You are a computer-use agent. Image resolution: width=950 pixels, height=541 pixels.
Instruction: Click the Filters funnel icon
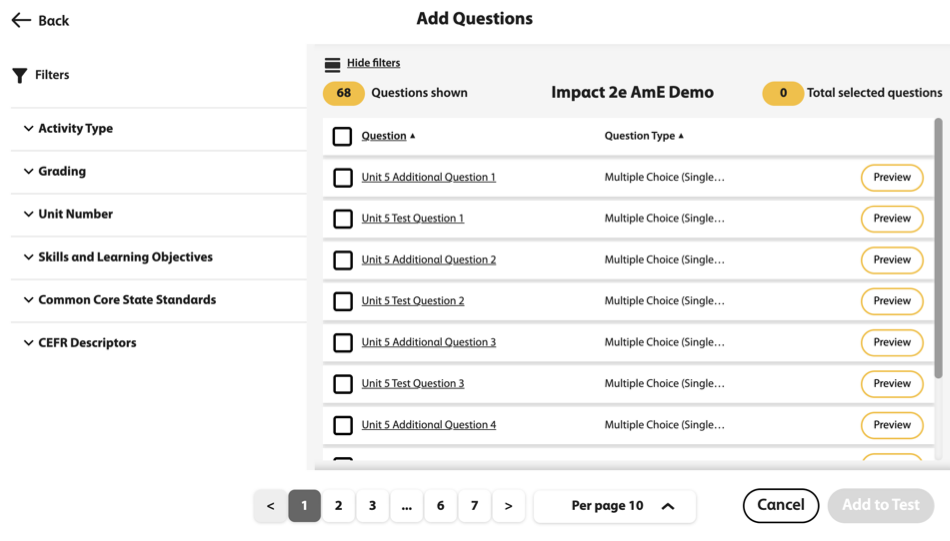tap(19, 76)
